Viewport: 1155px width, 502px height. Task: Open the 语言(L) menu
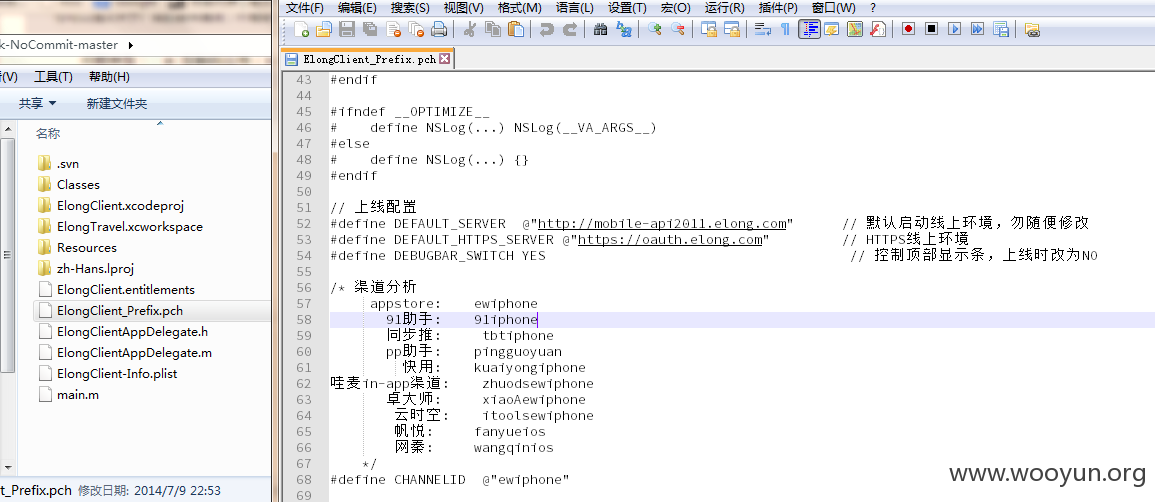(x=575, y=7)
